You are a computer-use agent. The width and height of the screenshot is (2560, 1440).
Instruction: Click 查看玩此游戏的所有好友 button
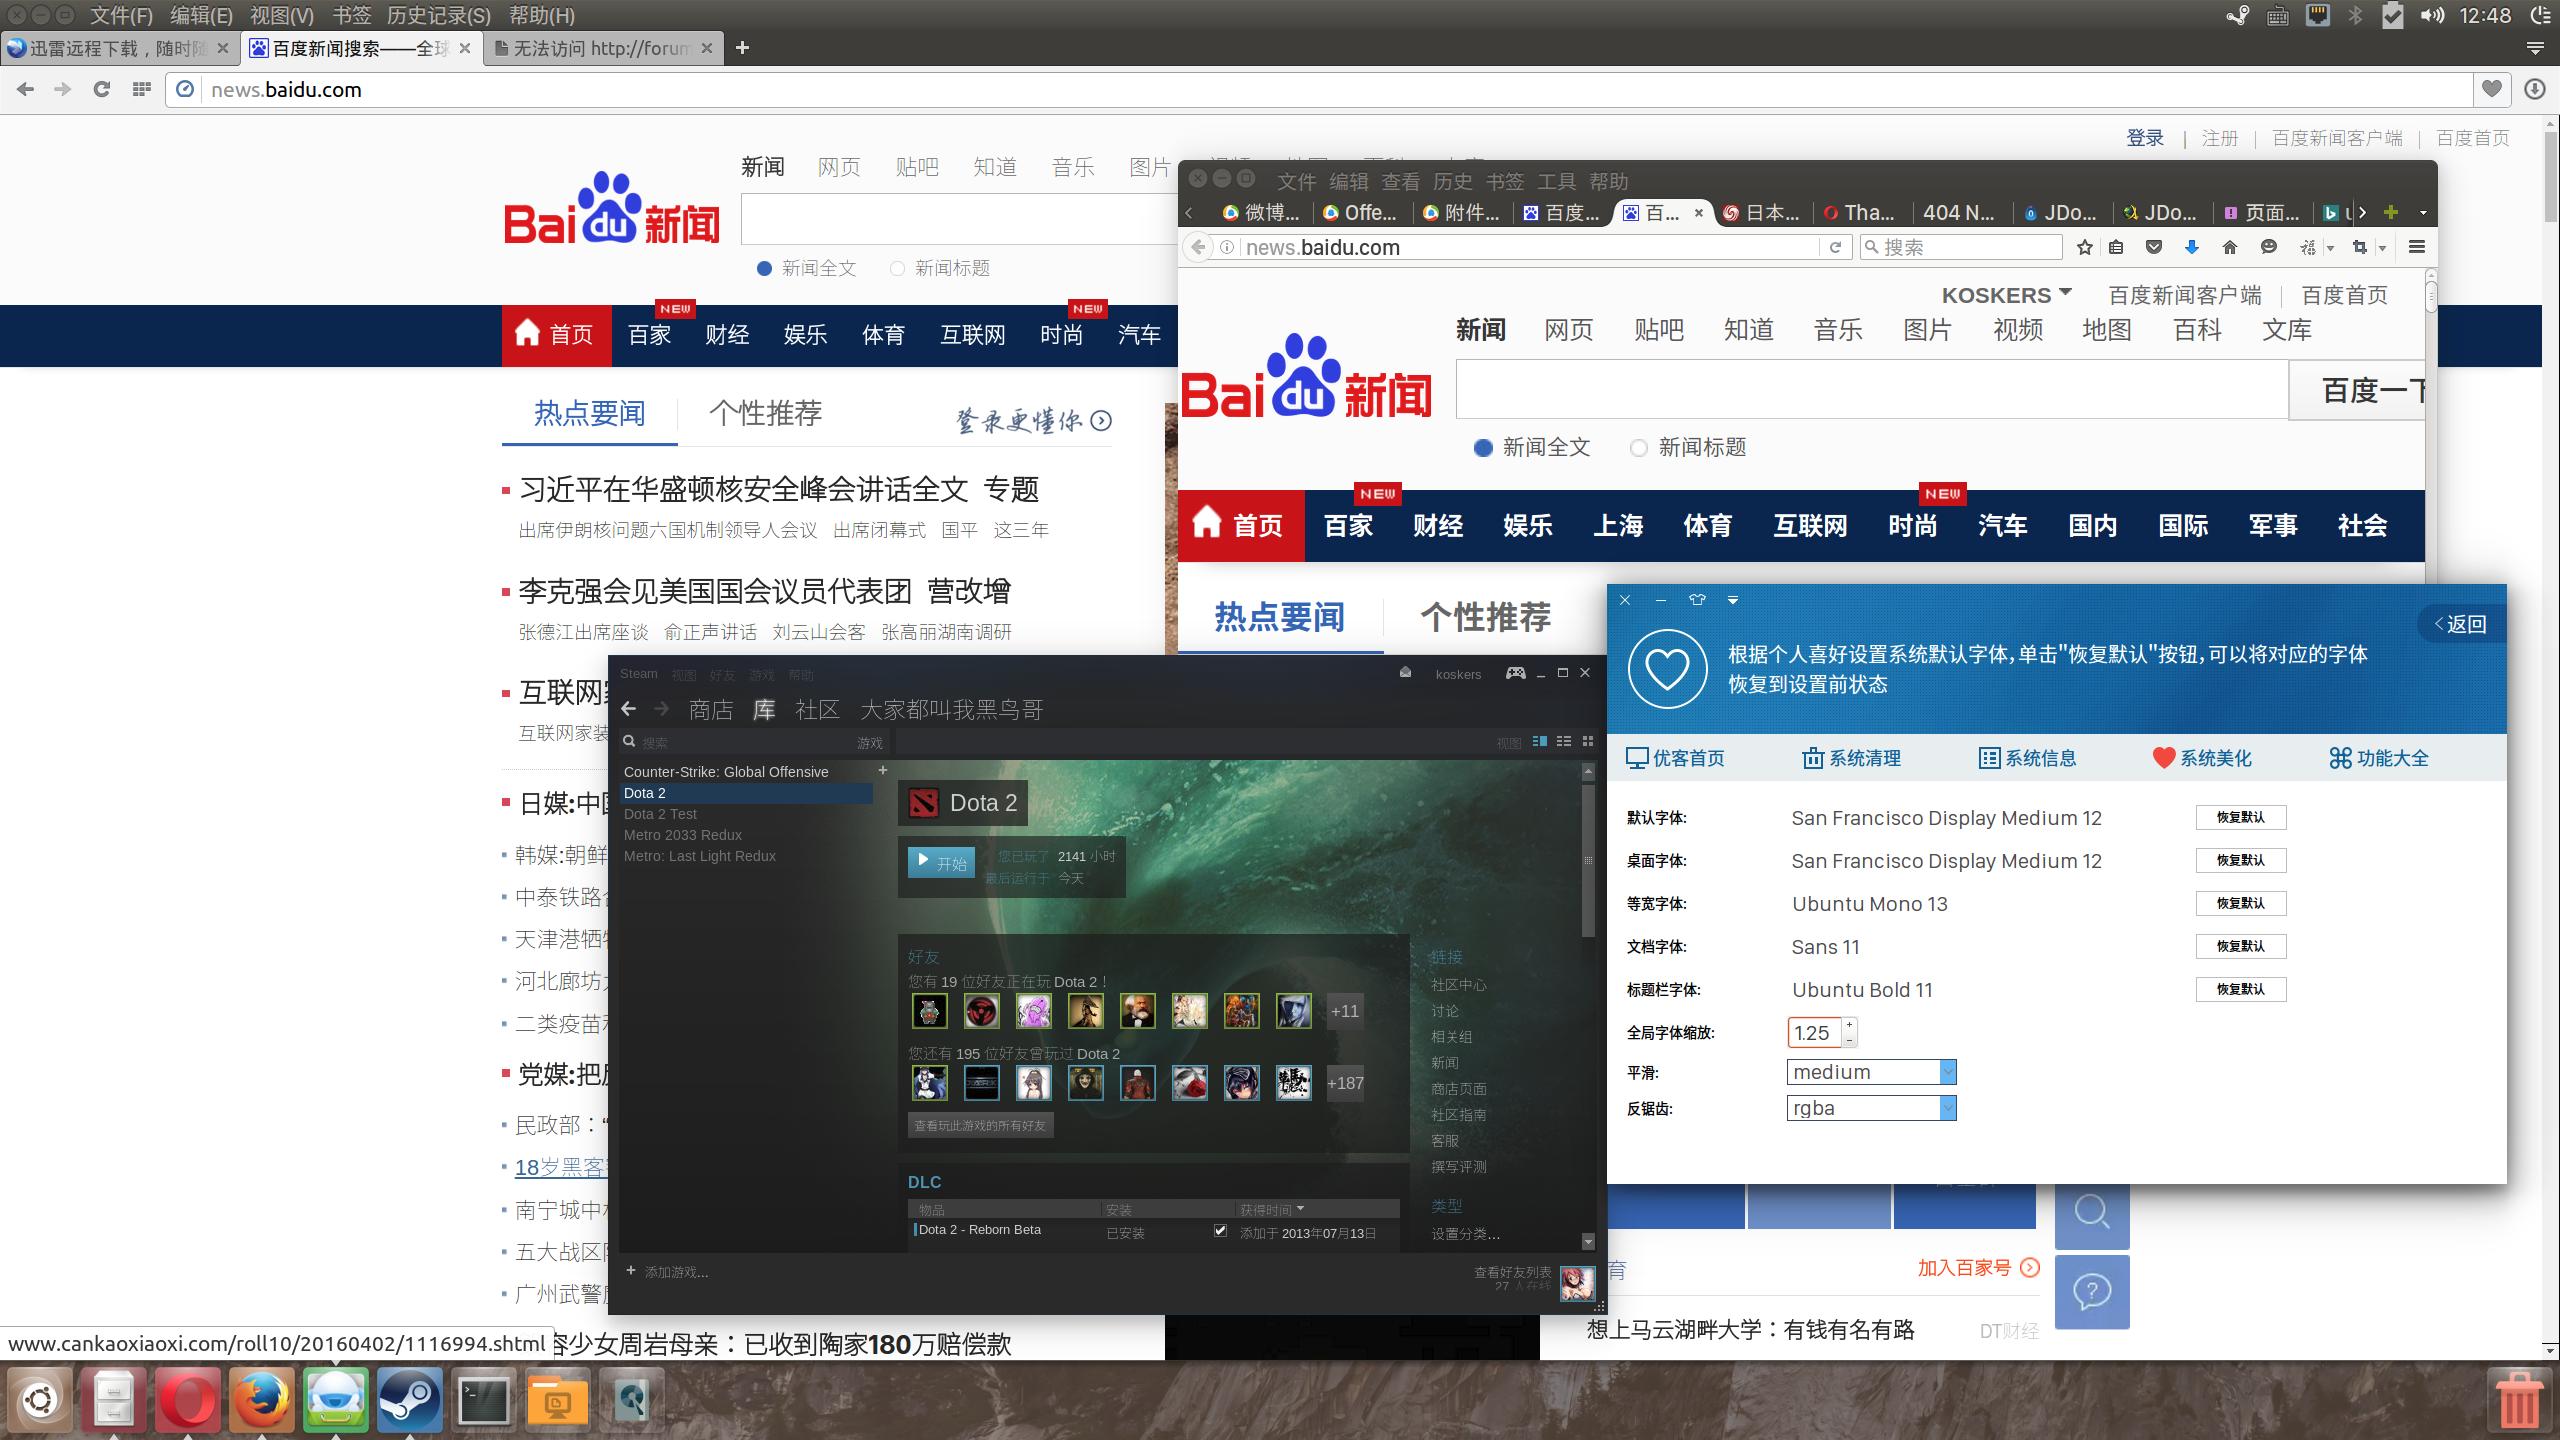(980, 1125)
